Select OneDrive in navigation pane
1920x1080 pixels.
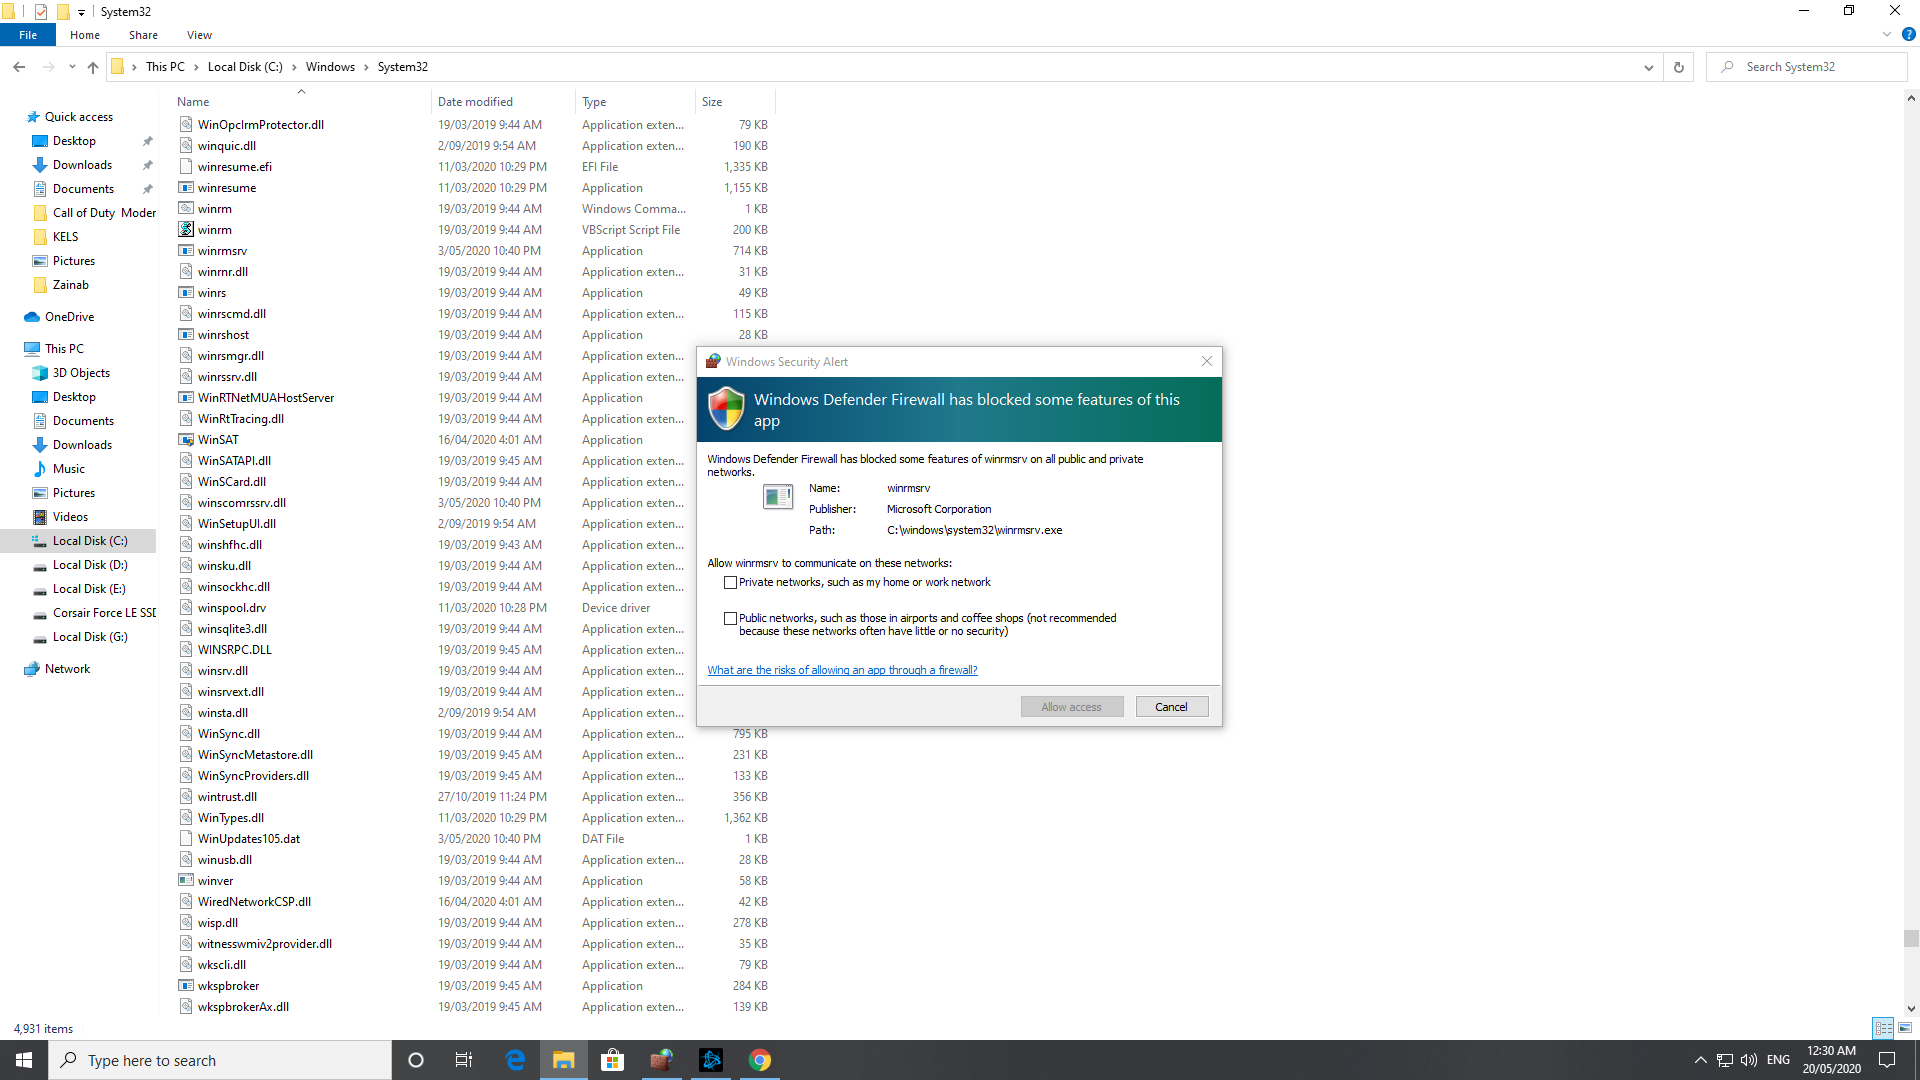pyautogui.click(x=69, y=317)
